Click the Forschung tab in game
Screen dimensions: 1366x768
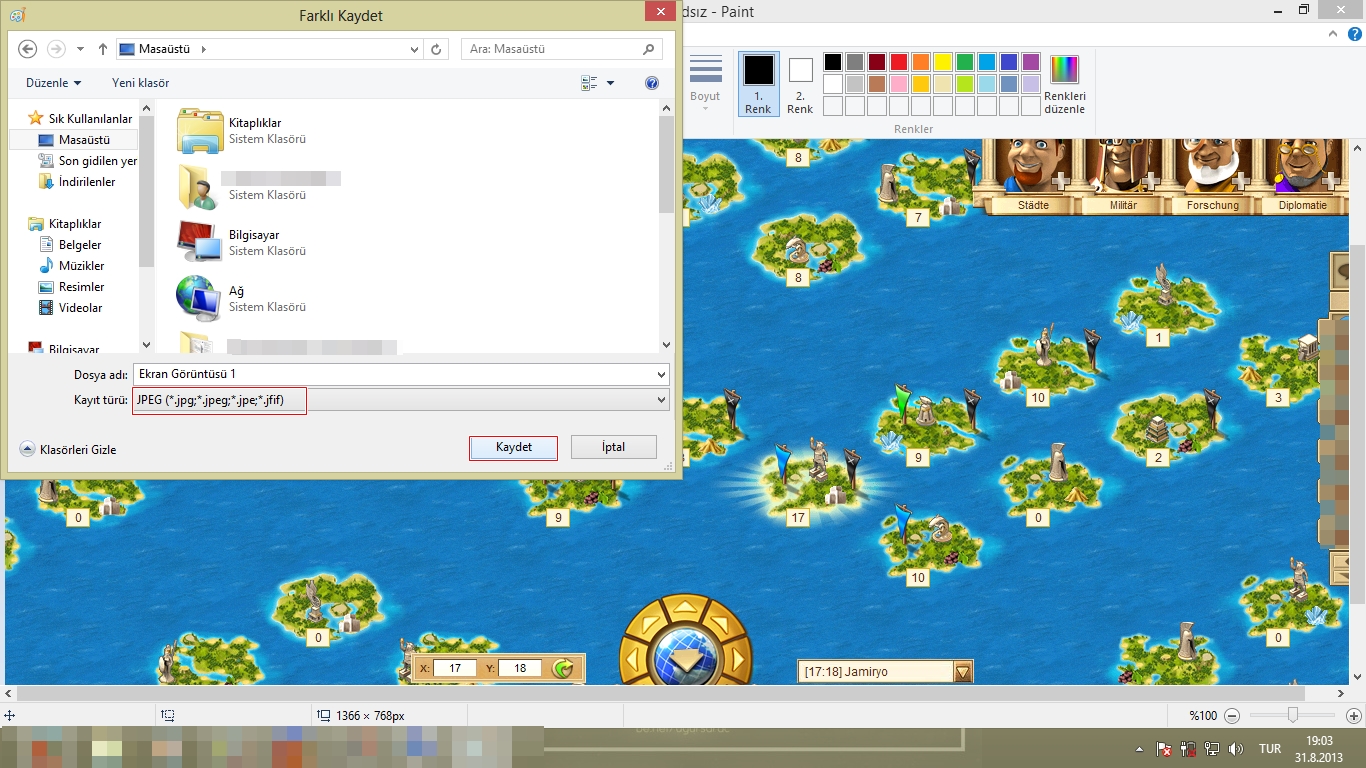pos(1213,205)
